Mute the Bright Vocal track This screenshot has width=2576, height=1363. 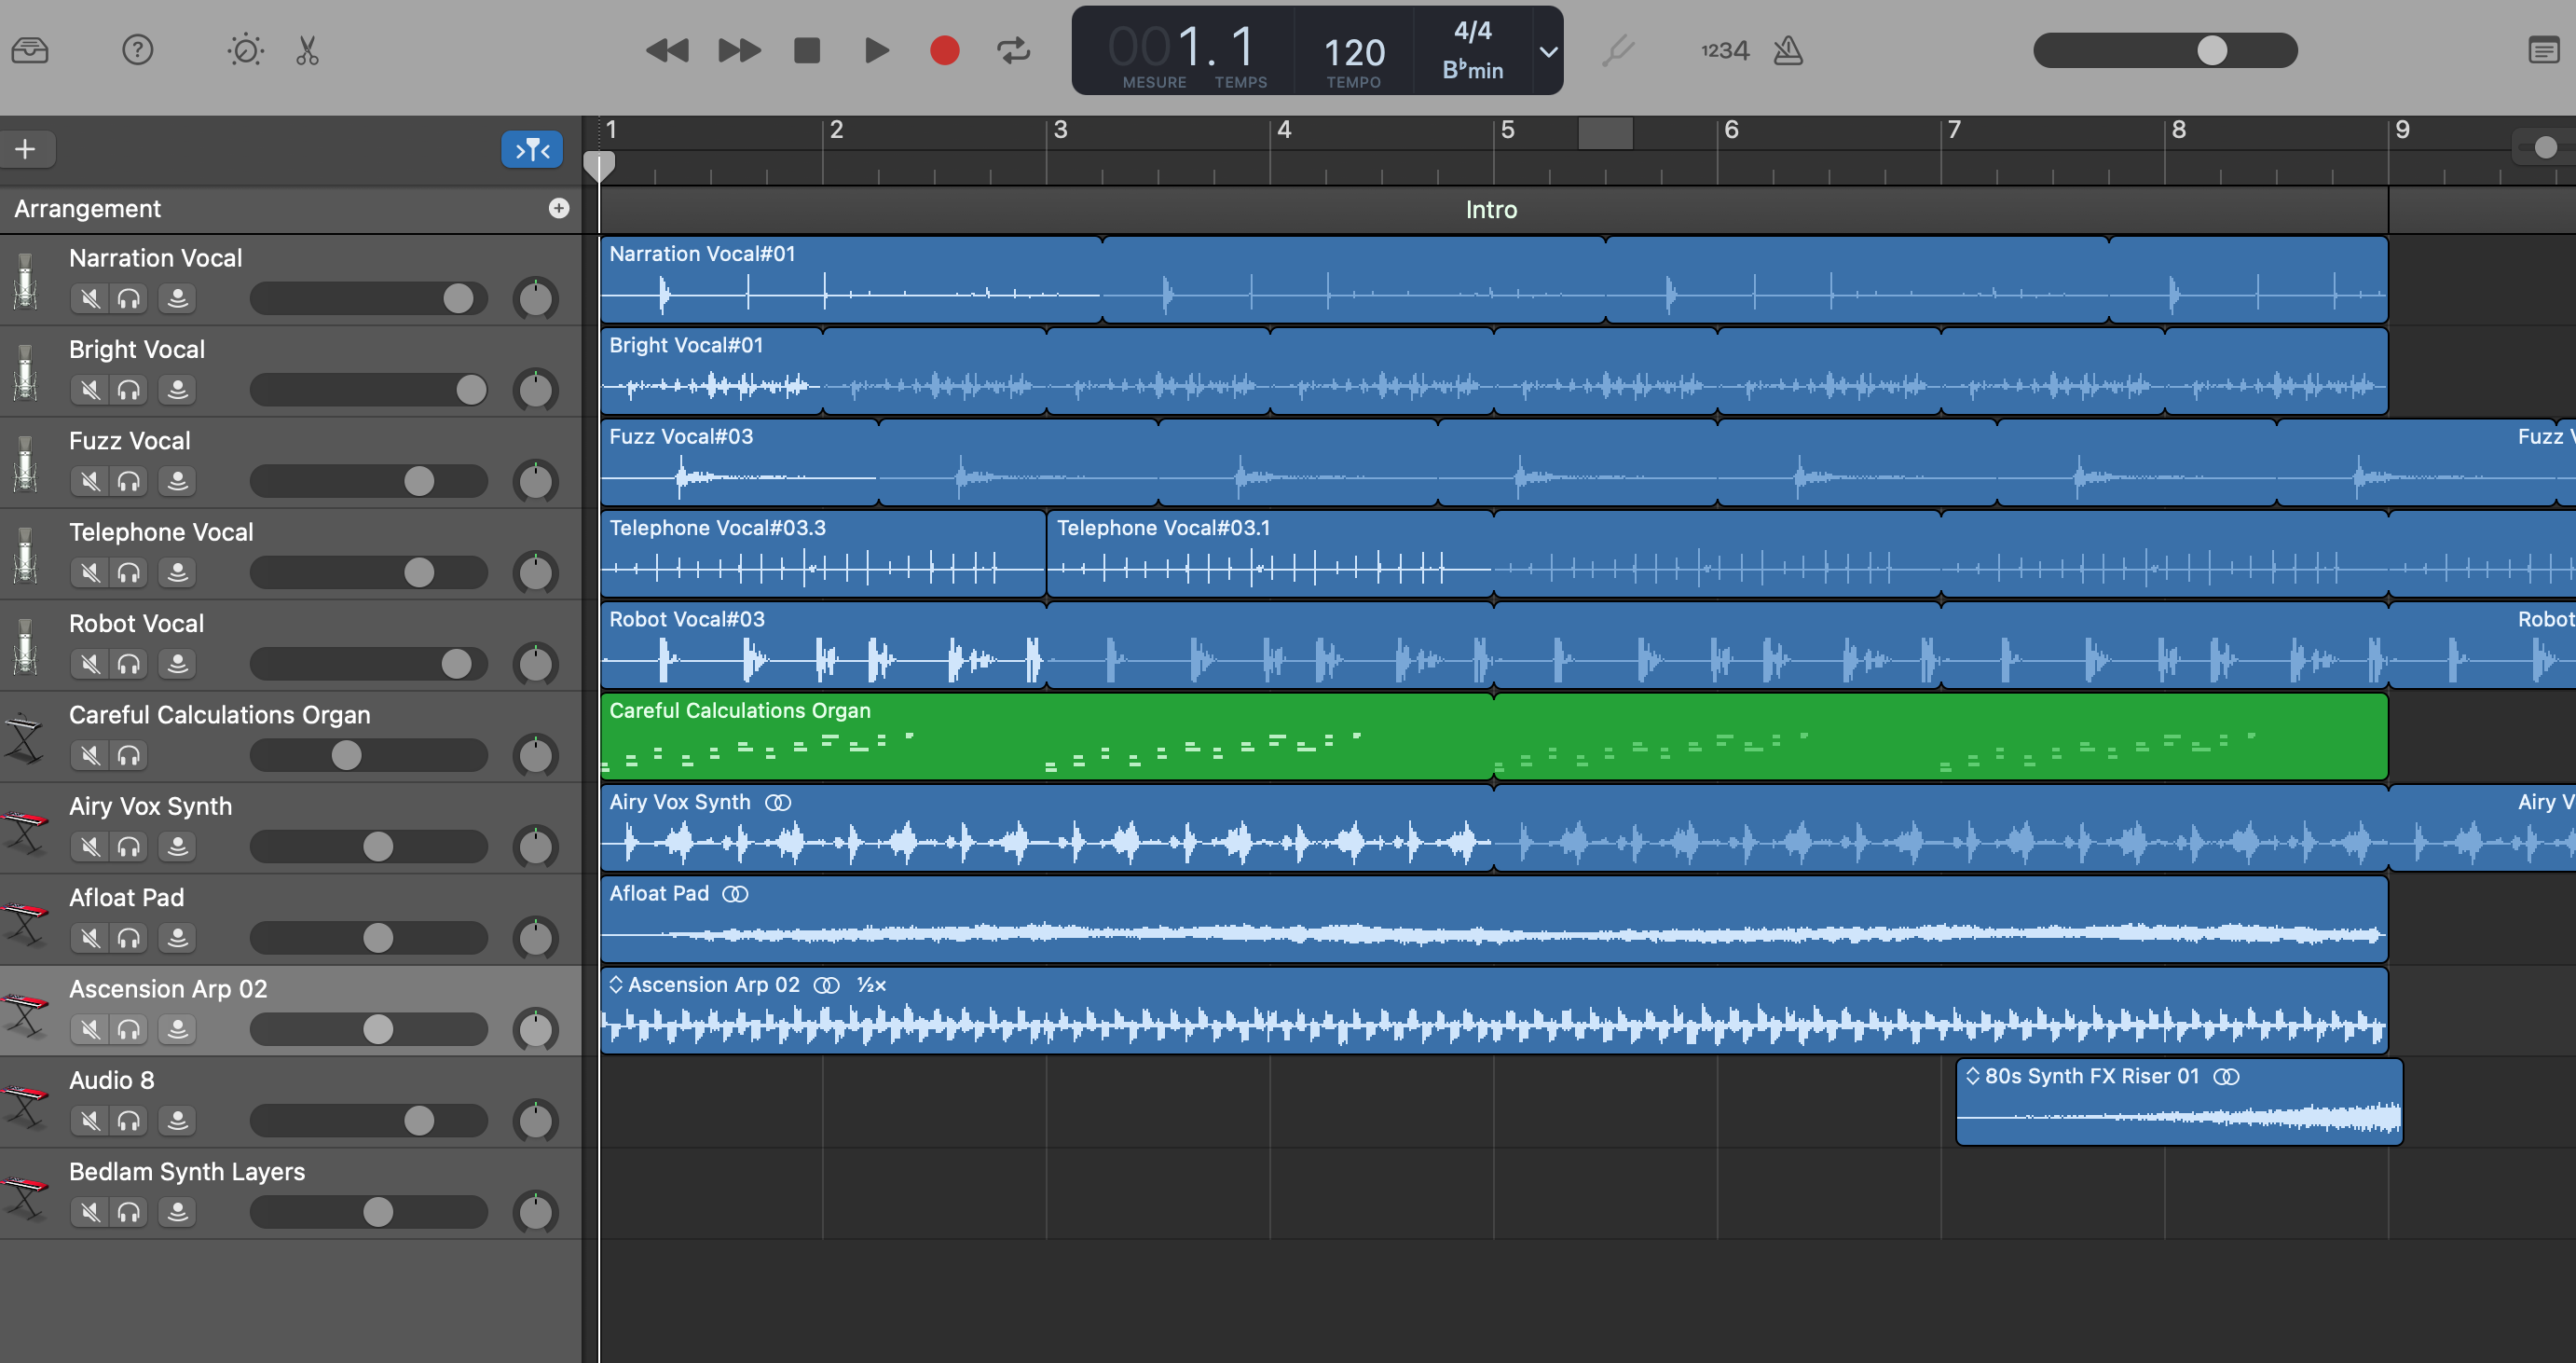coord(90,389)
